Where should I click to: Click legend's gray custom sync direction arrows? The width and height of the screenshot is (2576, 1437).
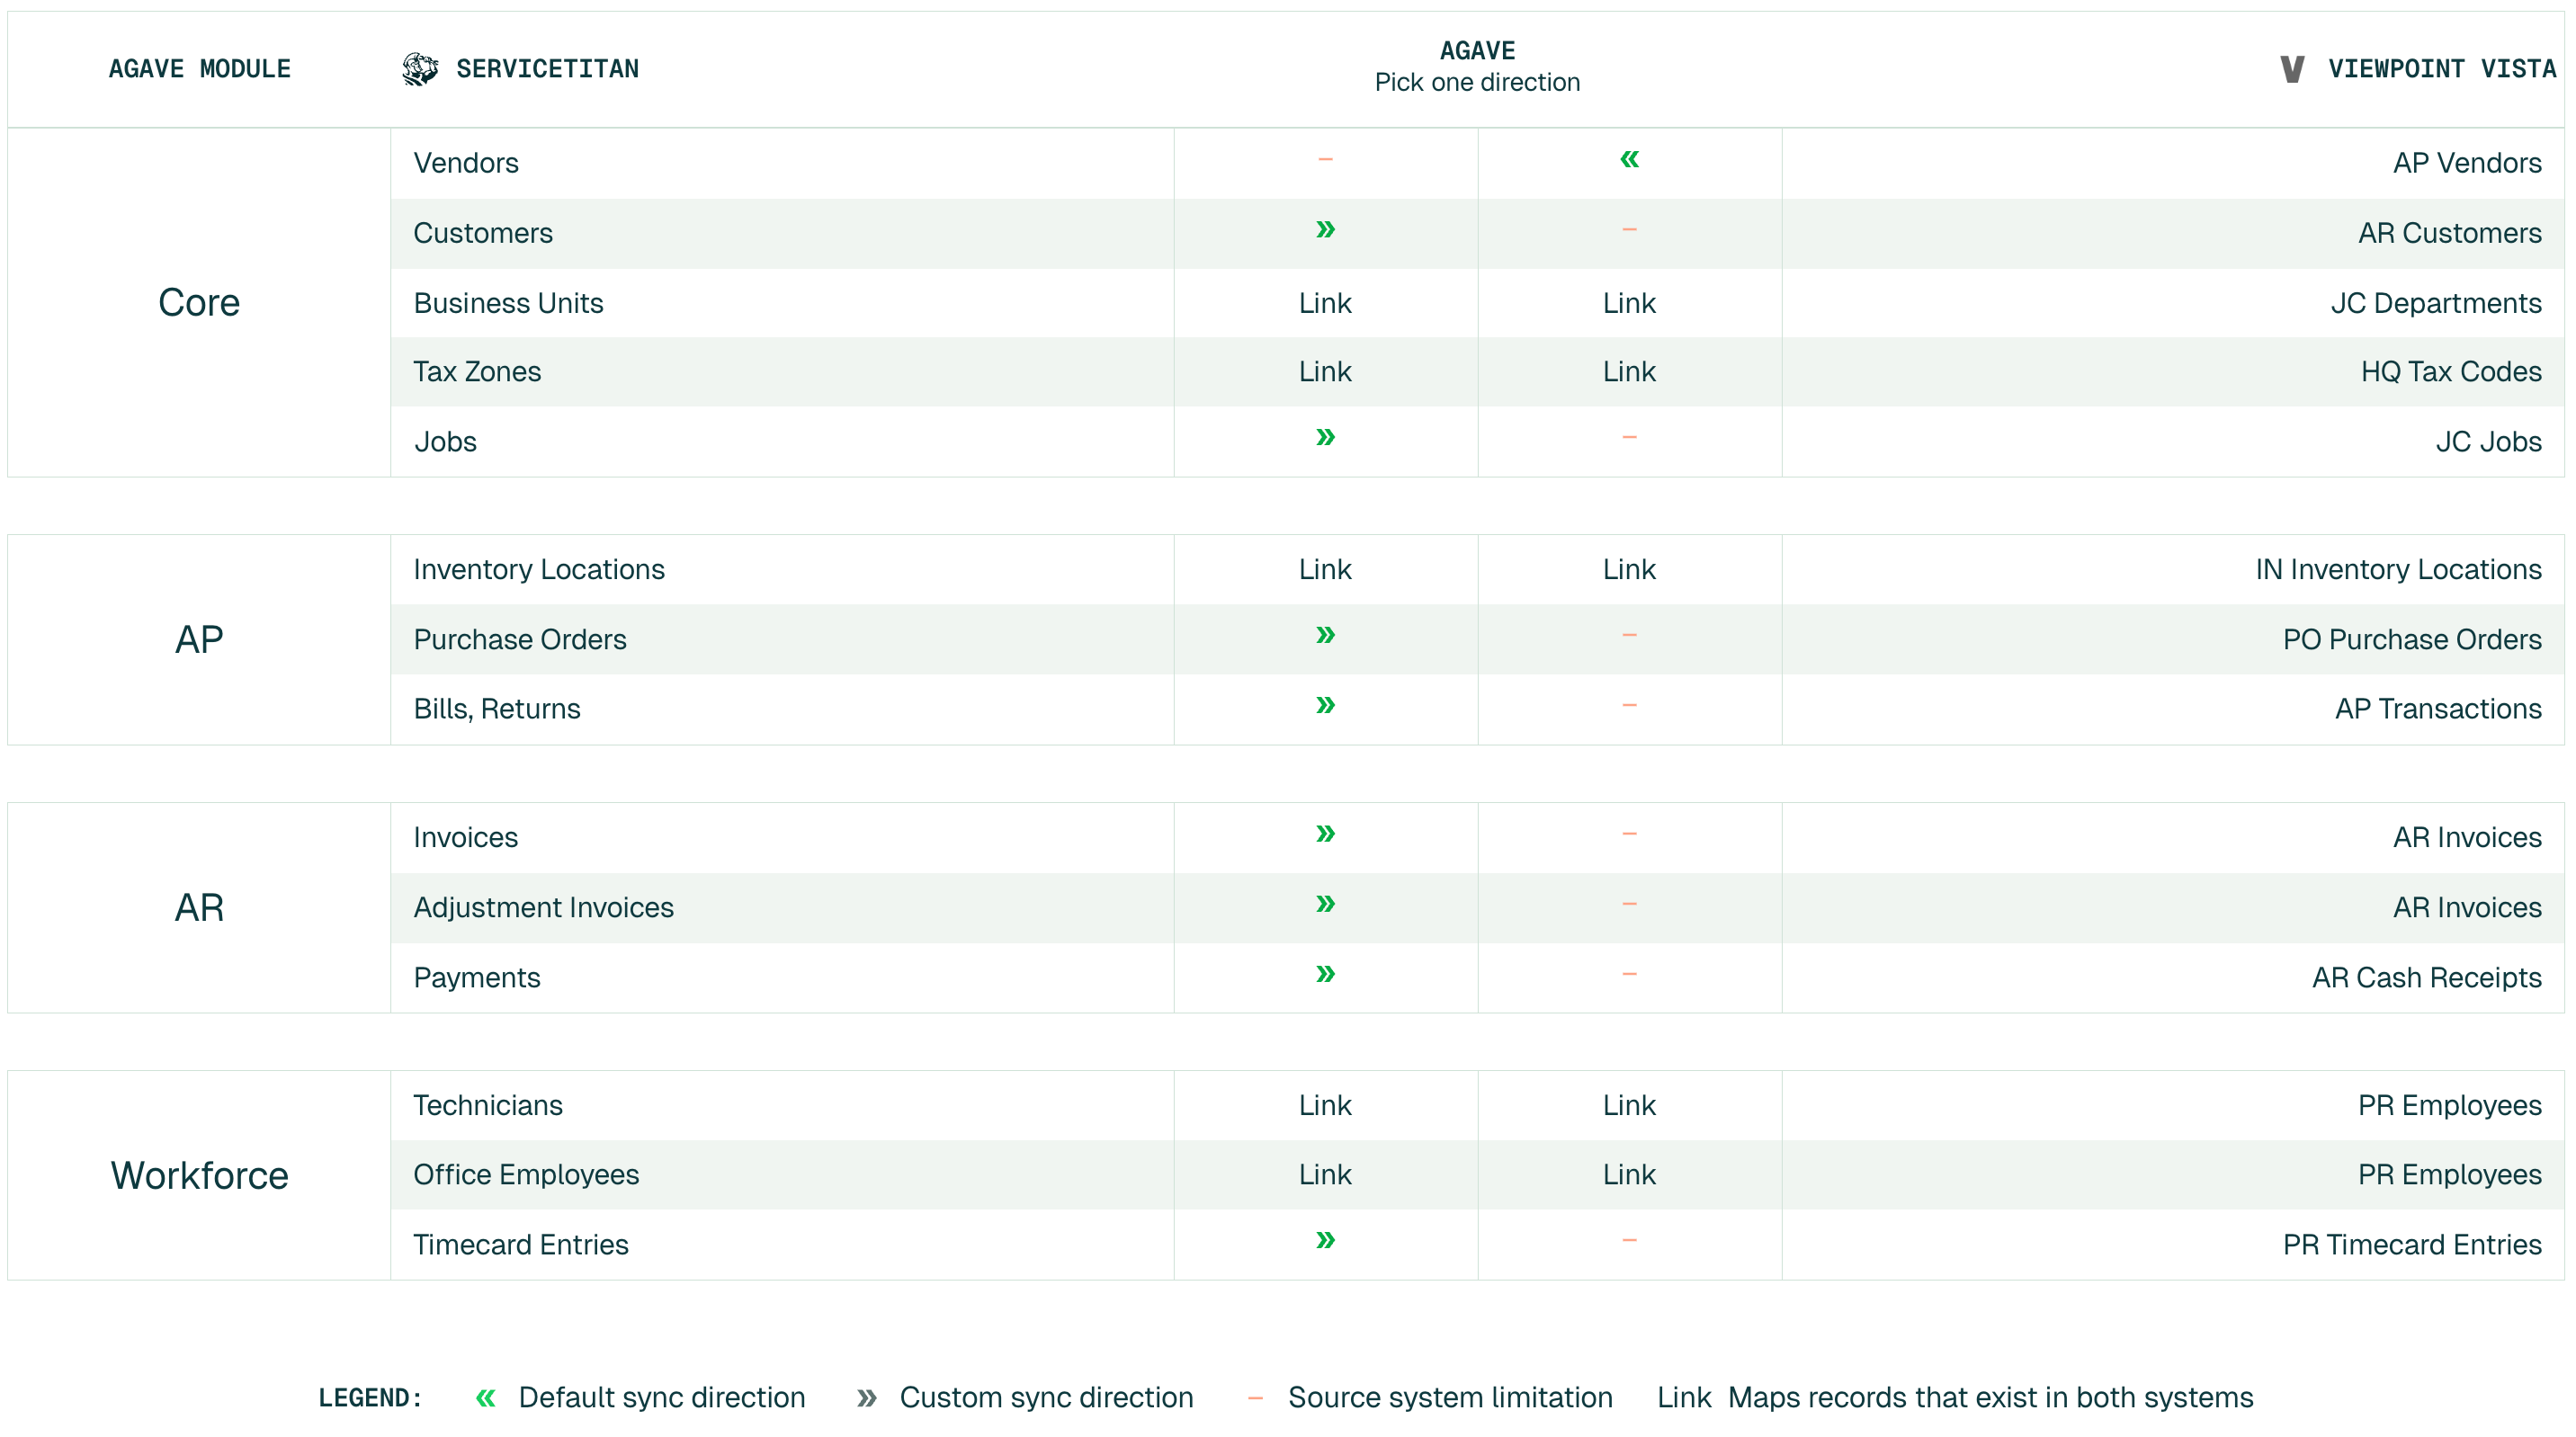[867, 1398]
